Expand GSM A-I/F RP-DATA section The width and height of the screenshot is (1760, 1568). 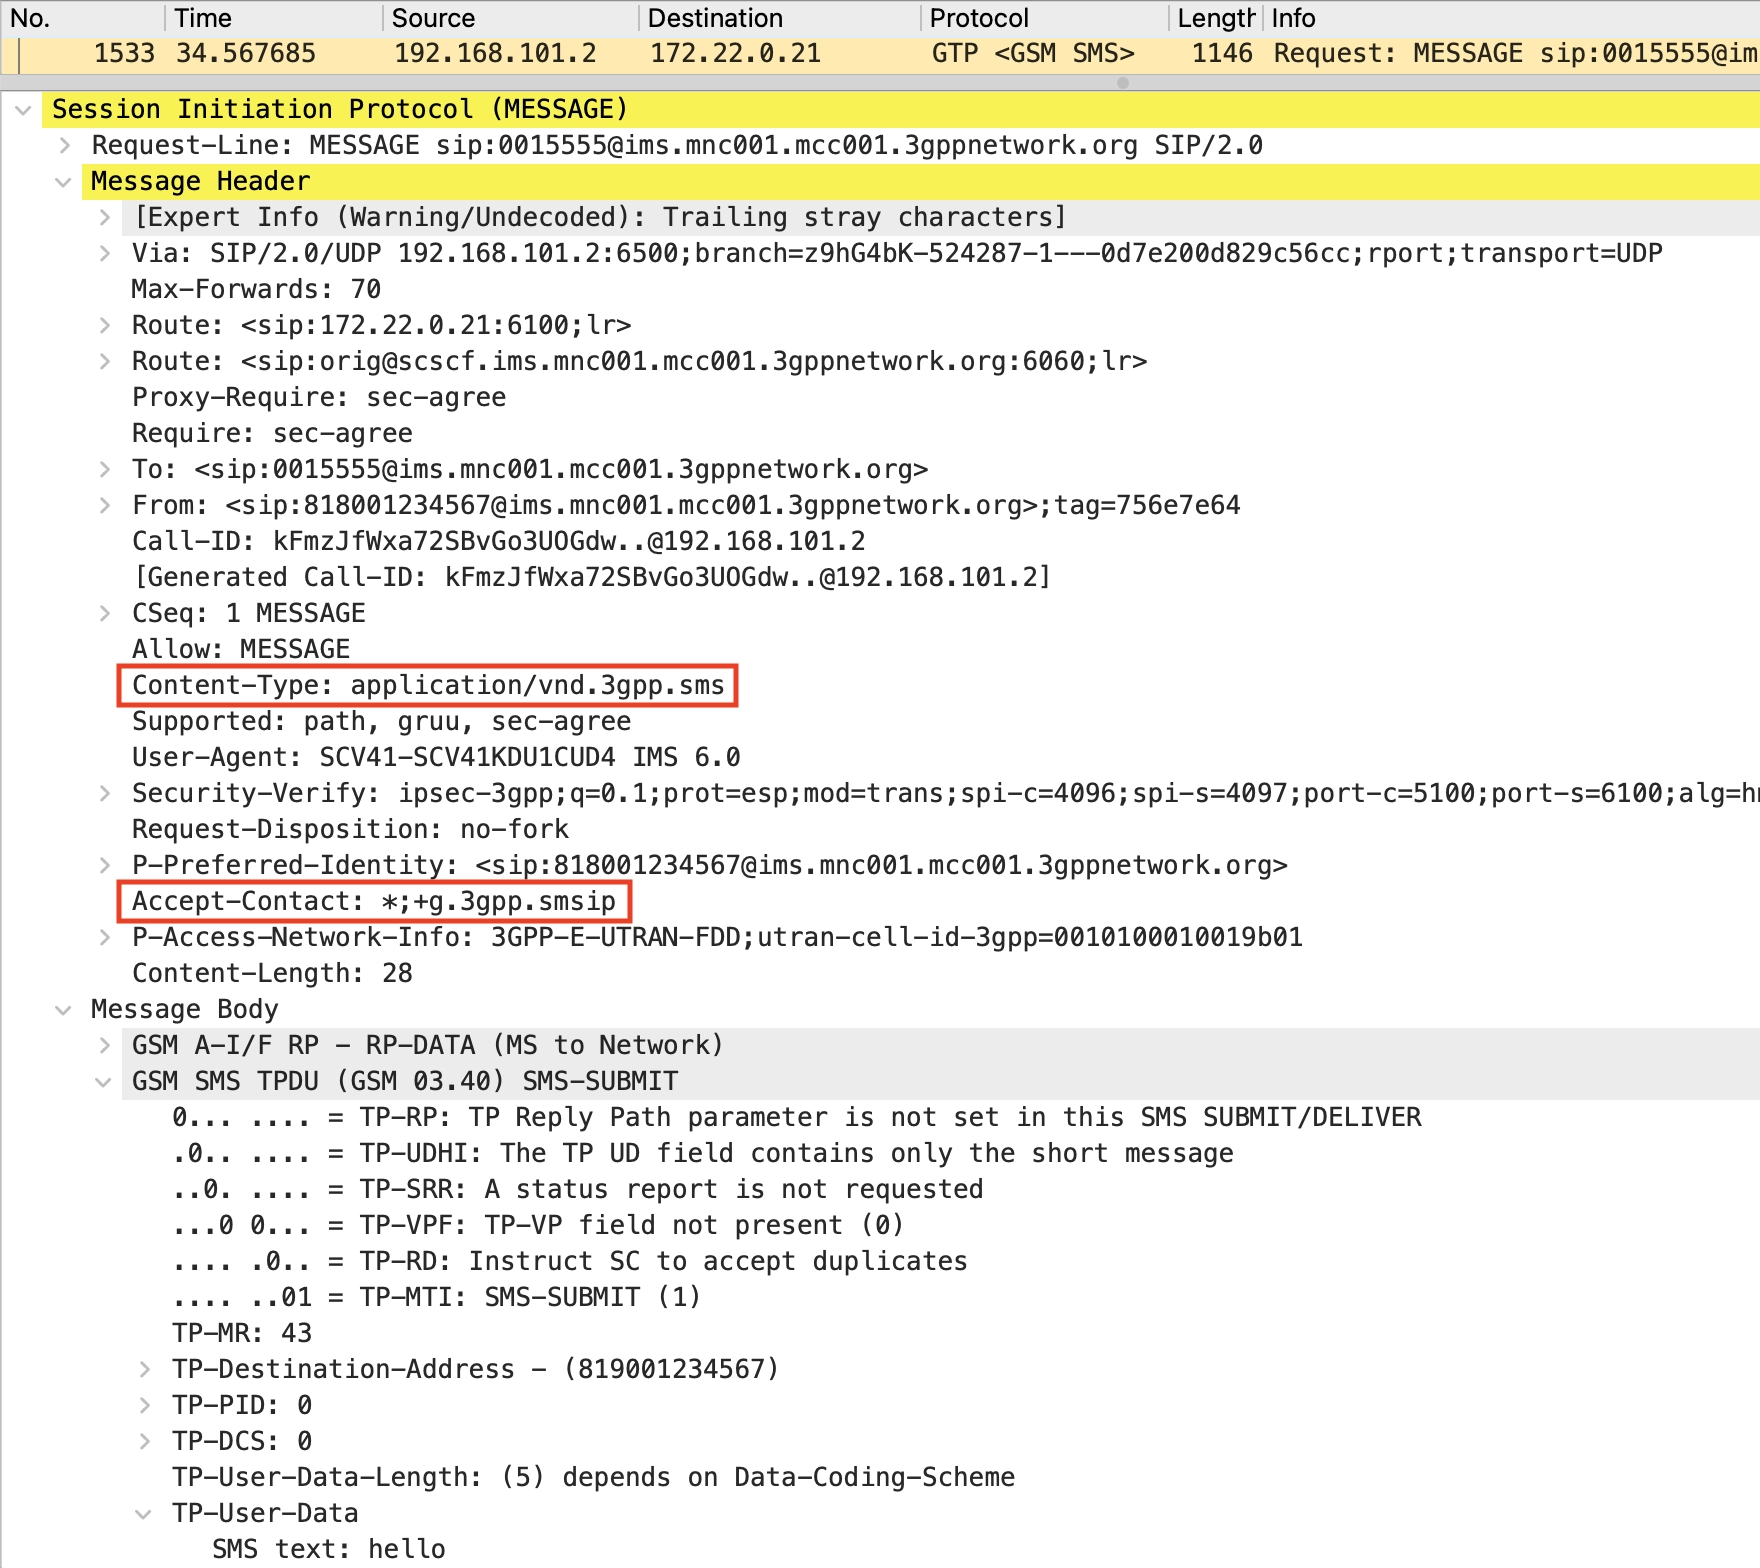[105, 1046]
